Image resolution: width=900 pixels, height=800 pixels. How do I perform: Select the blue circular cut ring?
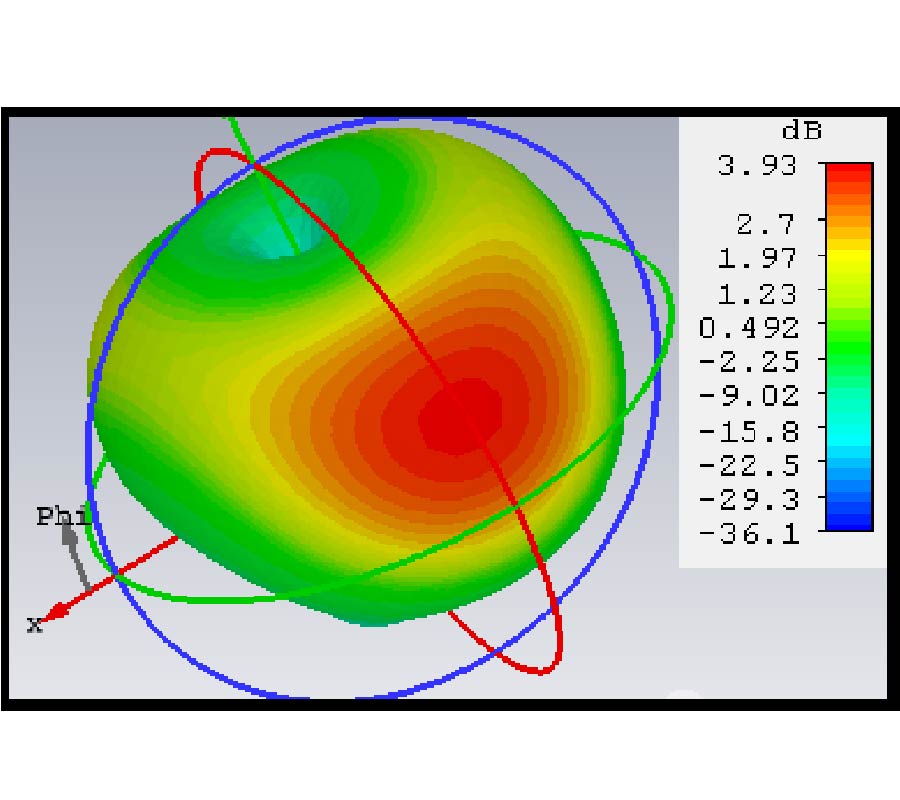pos(655,400)
